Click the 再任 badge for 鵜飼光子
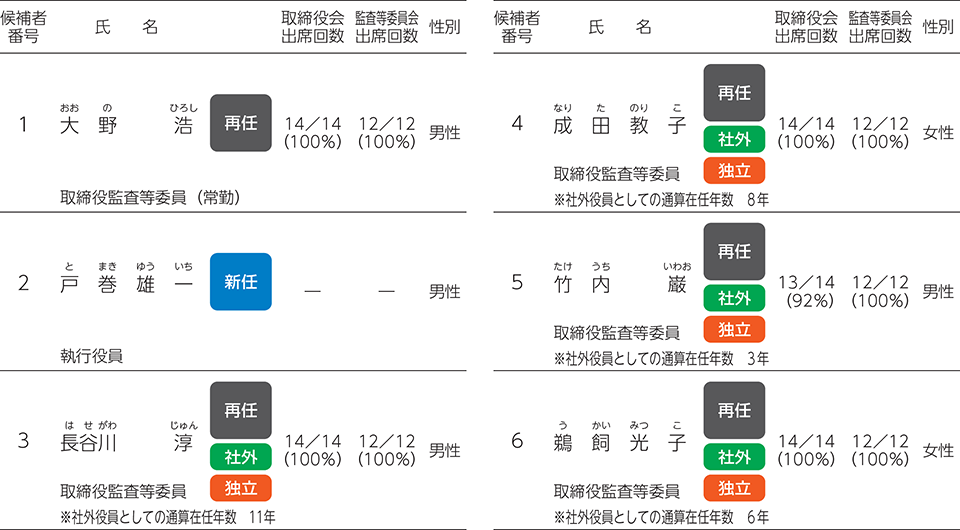Image resolution: width=960 pixels, height=530 pixels. [734, 410]
